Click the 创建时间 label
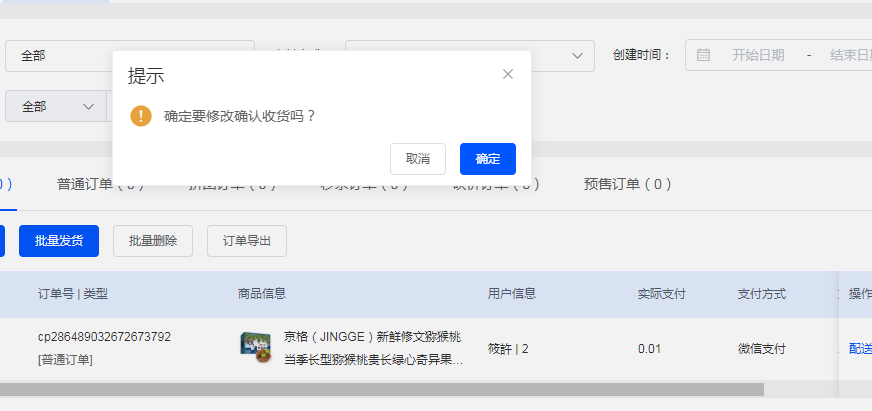Image resolution: width=872 pixels, height=411 pixels. 642,55
